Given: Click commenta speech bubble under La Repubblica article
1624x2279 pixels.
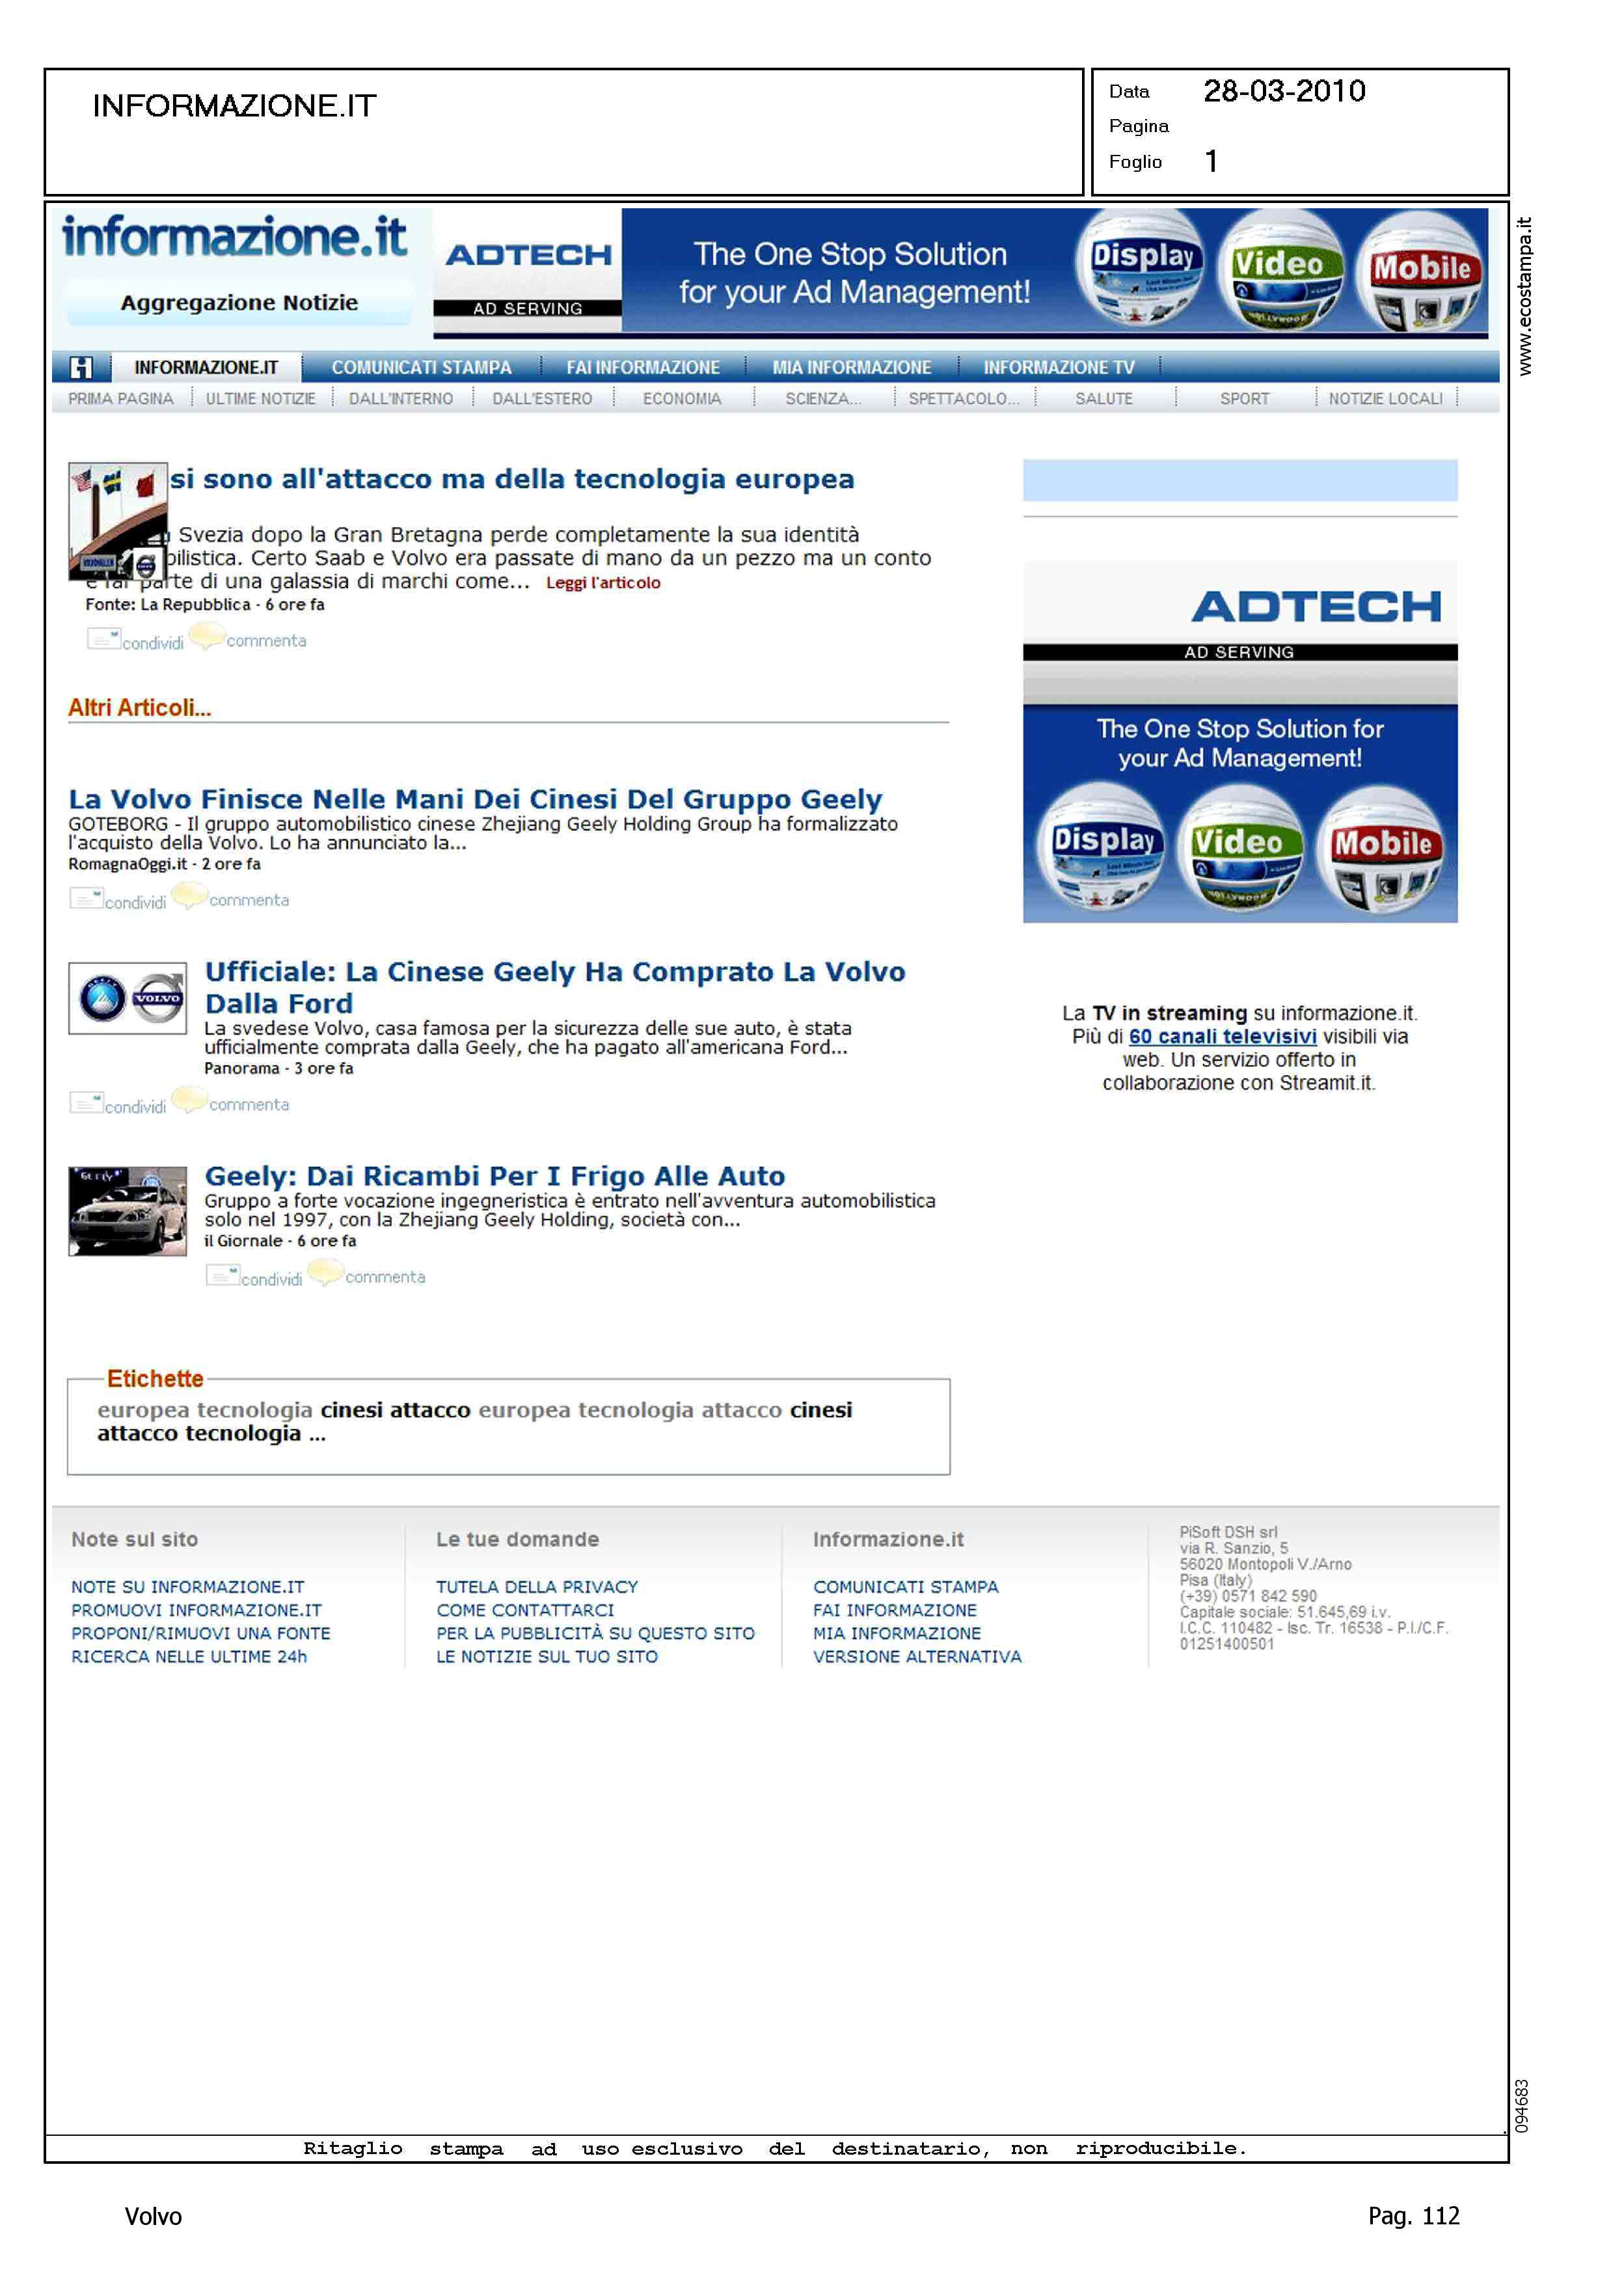Looking at the screenshot, I should tap(207, 635).
